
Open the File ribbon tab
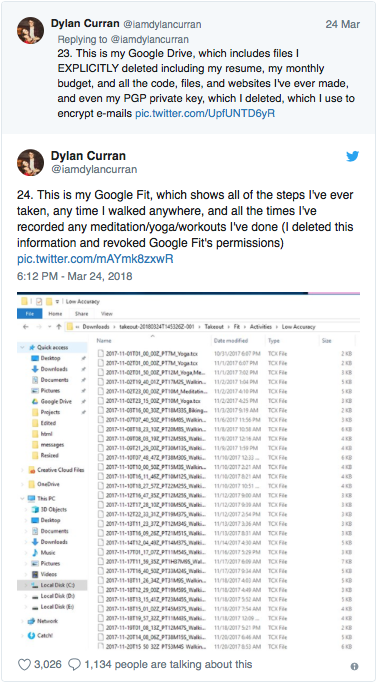pos(30,314)
